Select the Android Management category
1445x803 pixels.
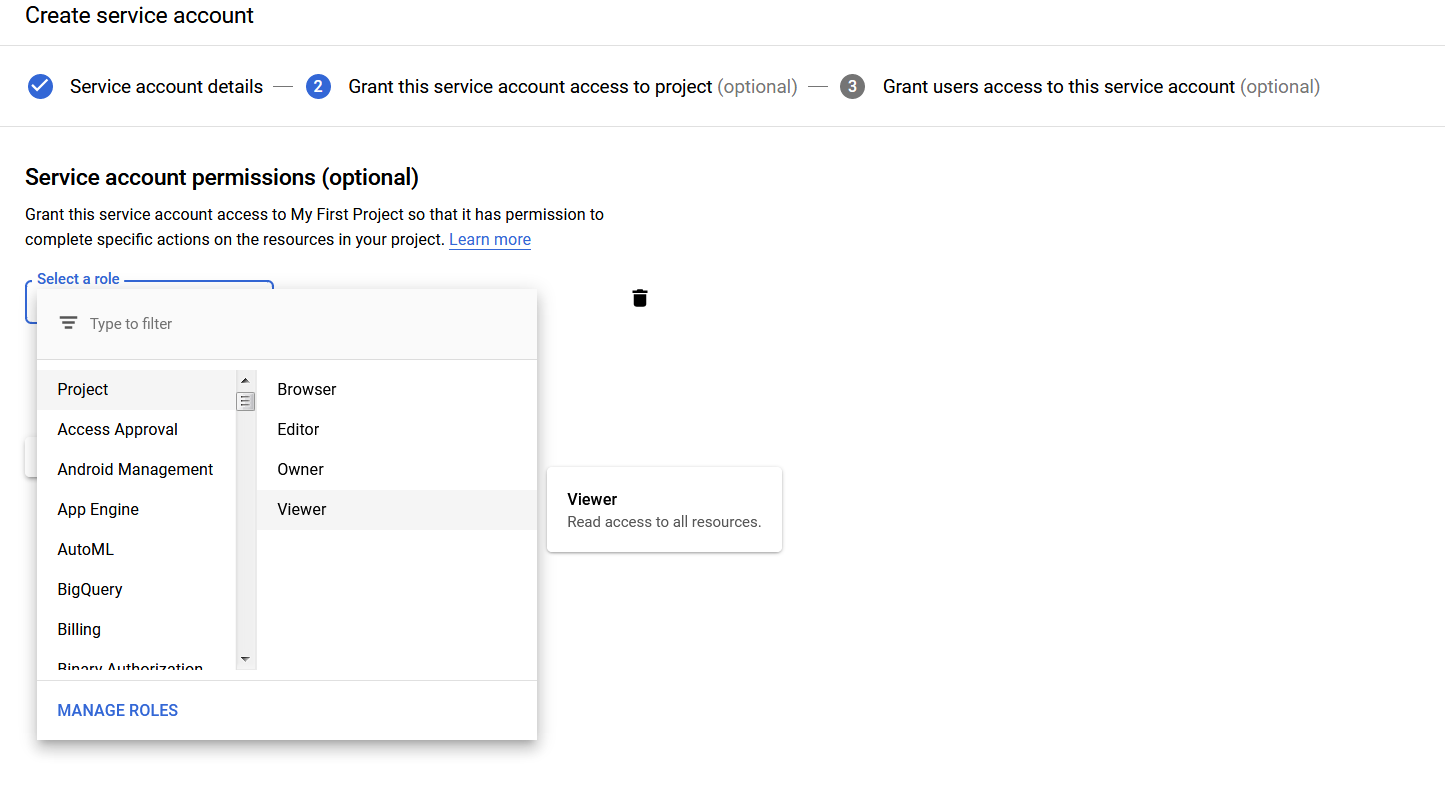135,469
